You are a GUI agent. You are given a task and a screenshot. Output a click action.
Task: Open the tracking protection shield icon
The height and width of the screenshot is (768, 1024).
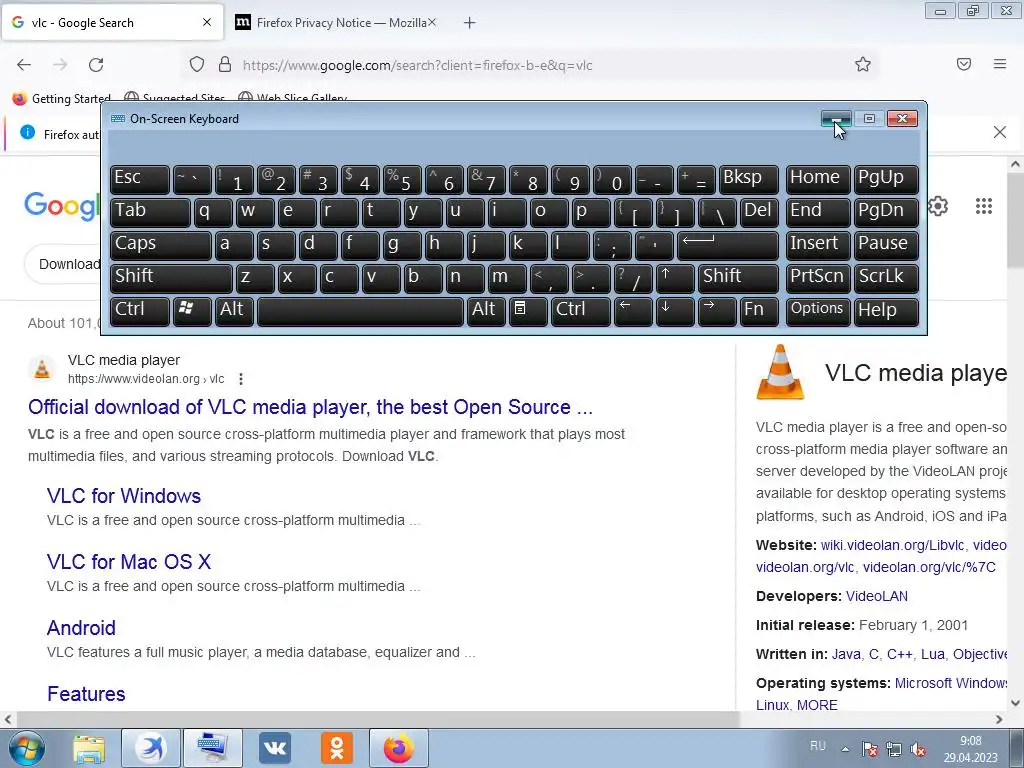coord(197,64)
